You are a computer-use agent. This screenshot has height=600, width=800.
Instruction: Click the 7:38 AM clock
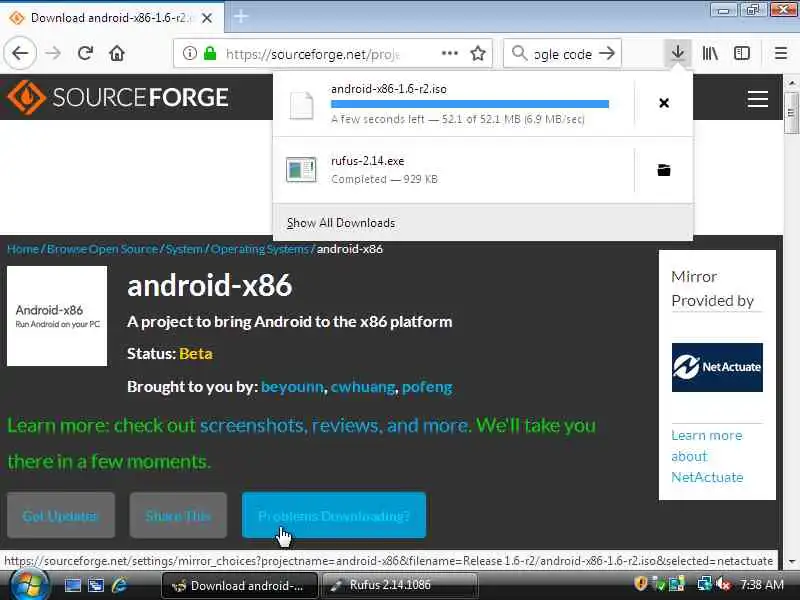pos(762,584)
